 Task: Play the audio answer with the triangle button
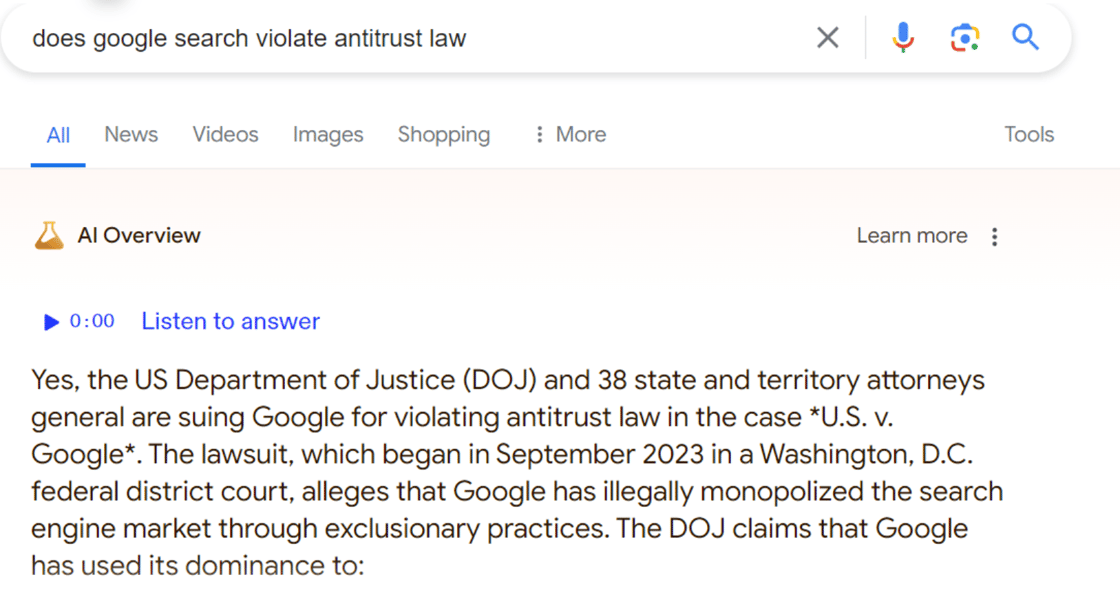52,322
